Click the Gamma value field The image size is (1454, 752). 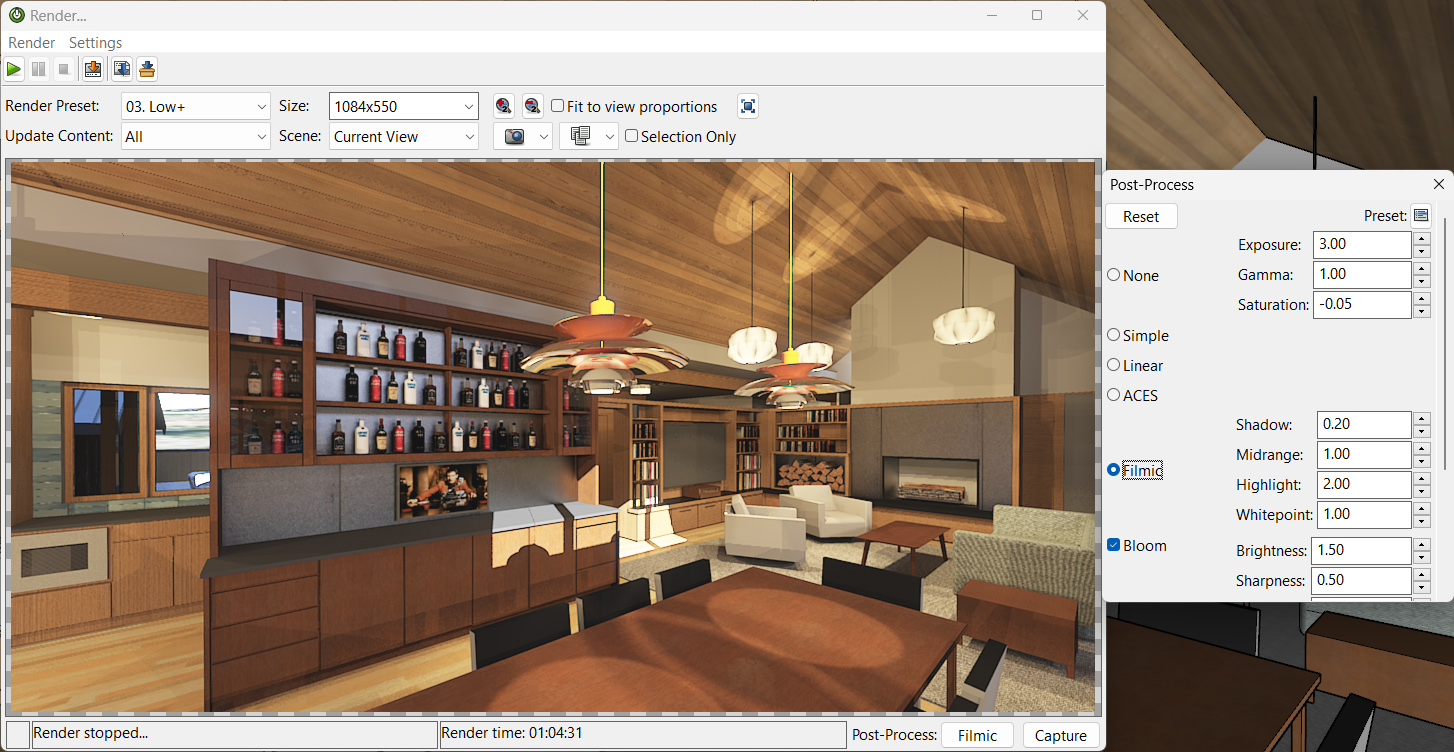tap(1364, 274)
